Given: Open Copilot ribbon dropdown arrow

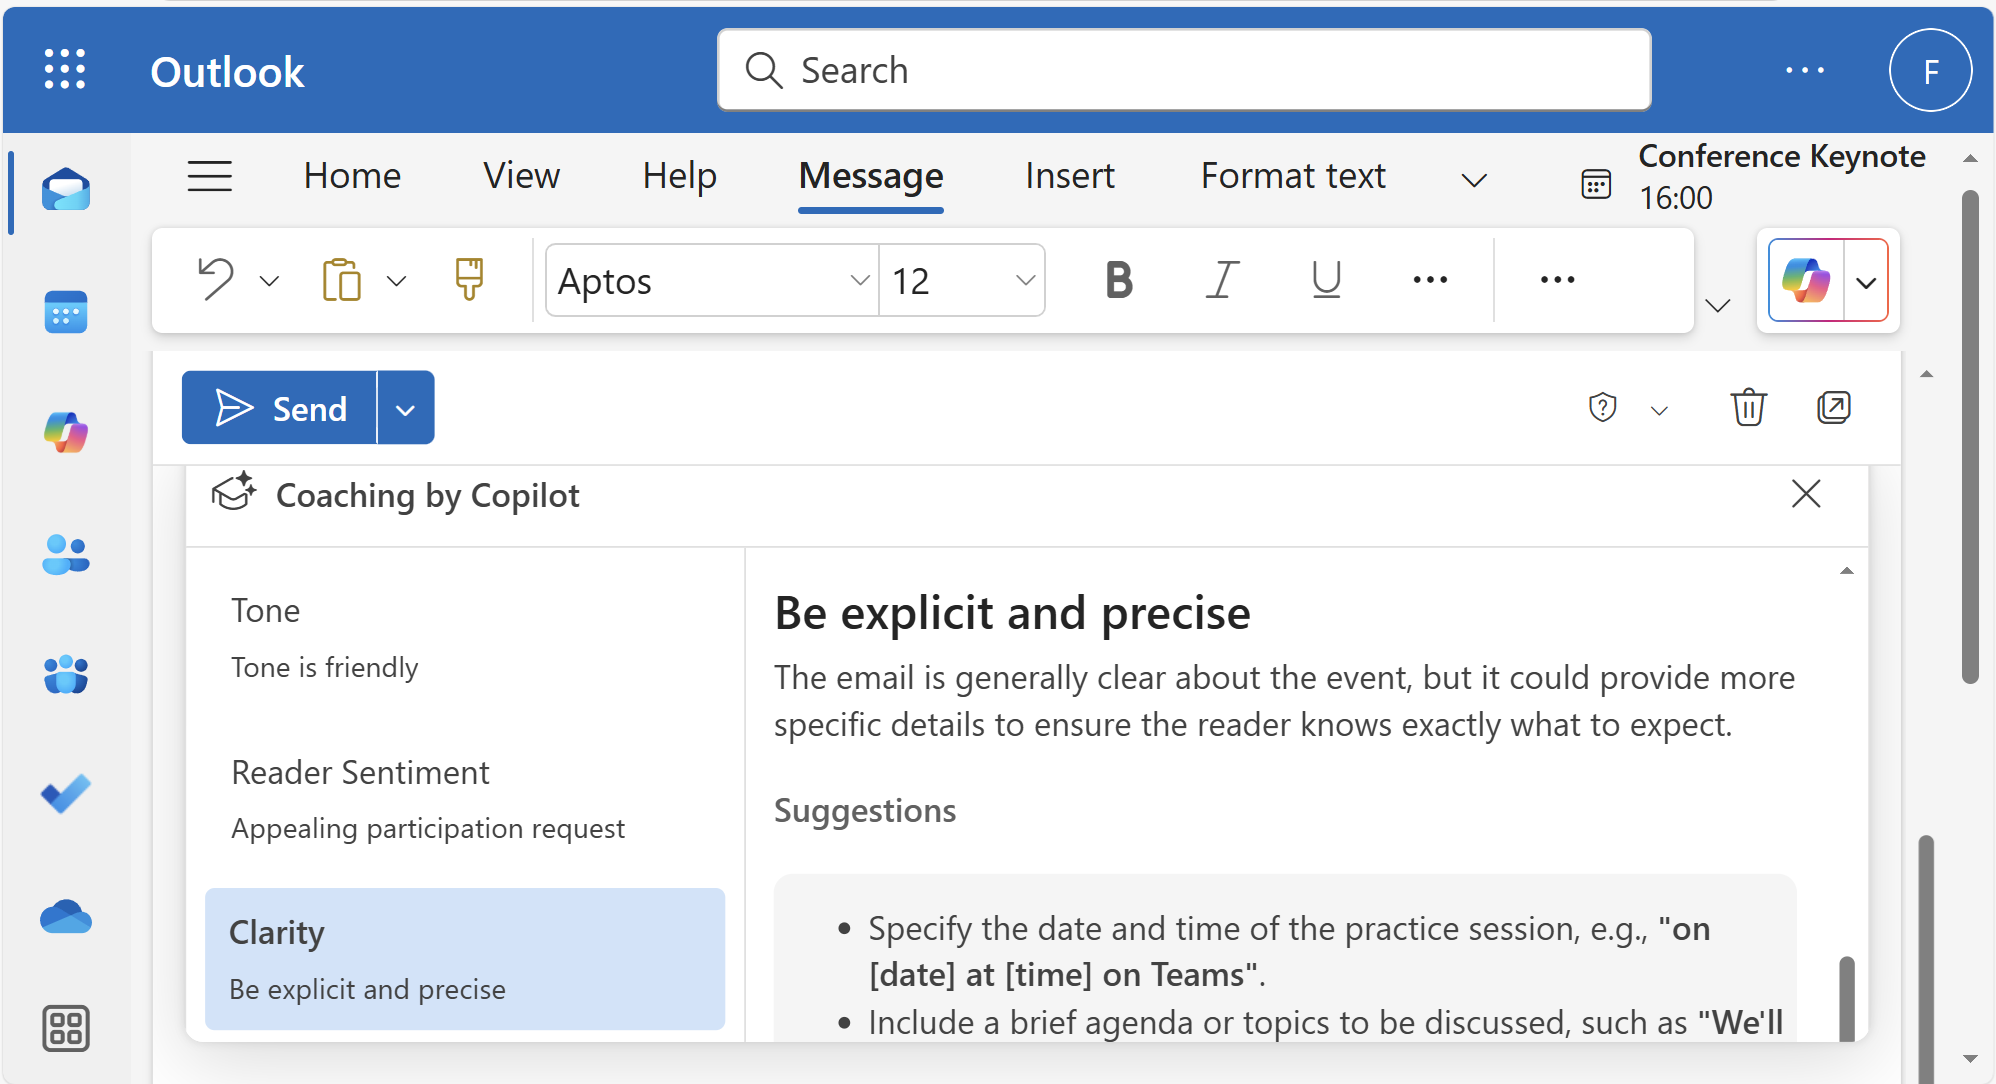Looking at the screenshot, I should pyautogui.click(x=1866, y=282).
